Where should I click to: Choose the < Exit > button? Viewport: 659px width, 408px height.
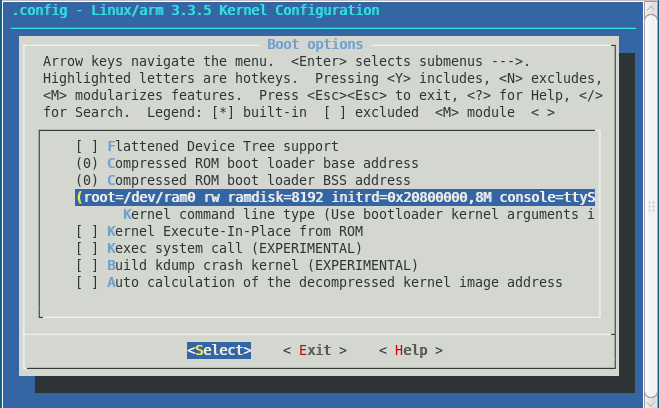(315, 350)
